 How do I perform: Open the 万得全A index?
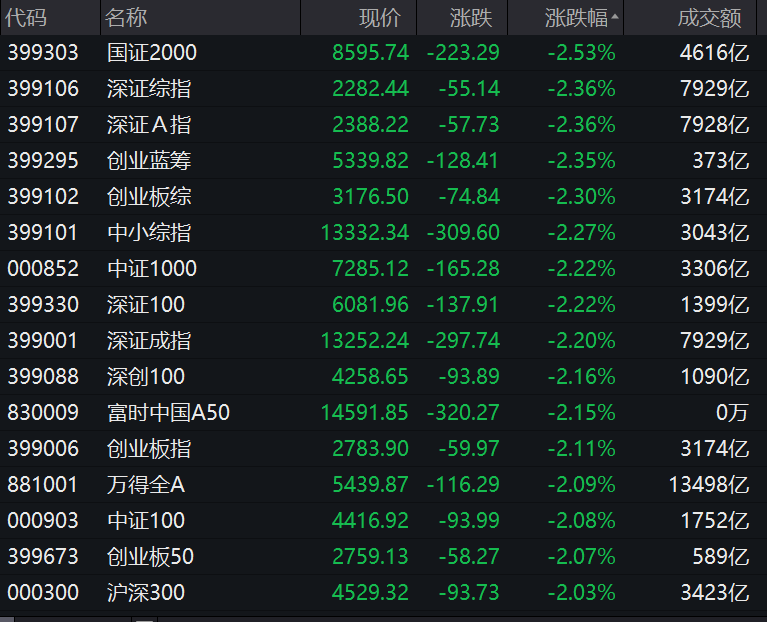tap(146, 485)
